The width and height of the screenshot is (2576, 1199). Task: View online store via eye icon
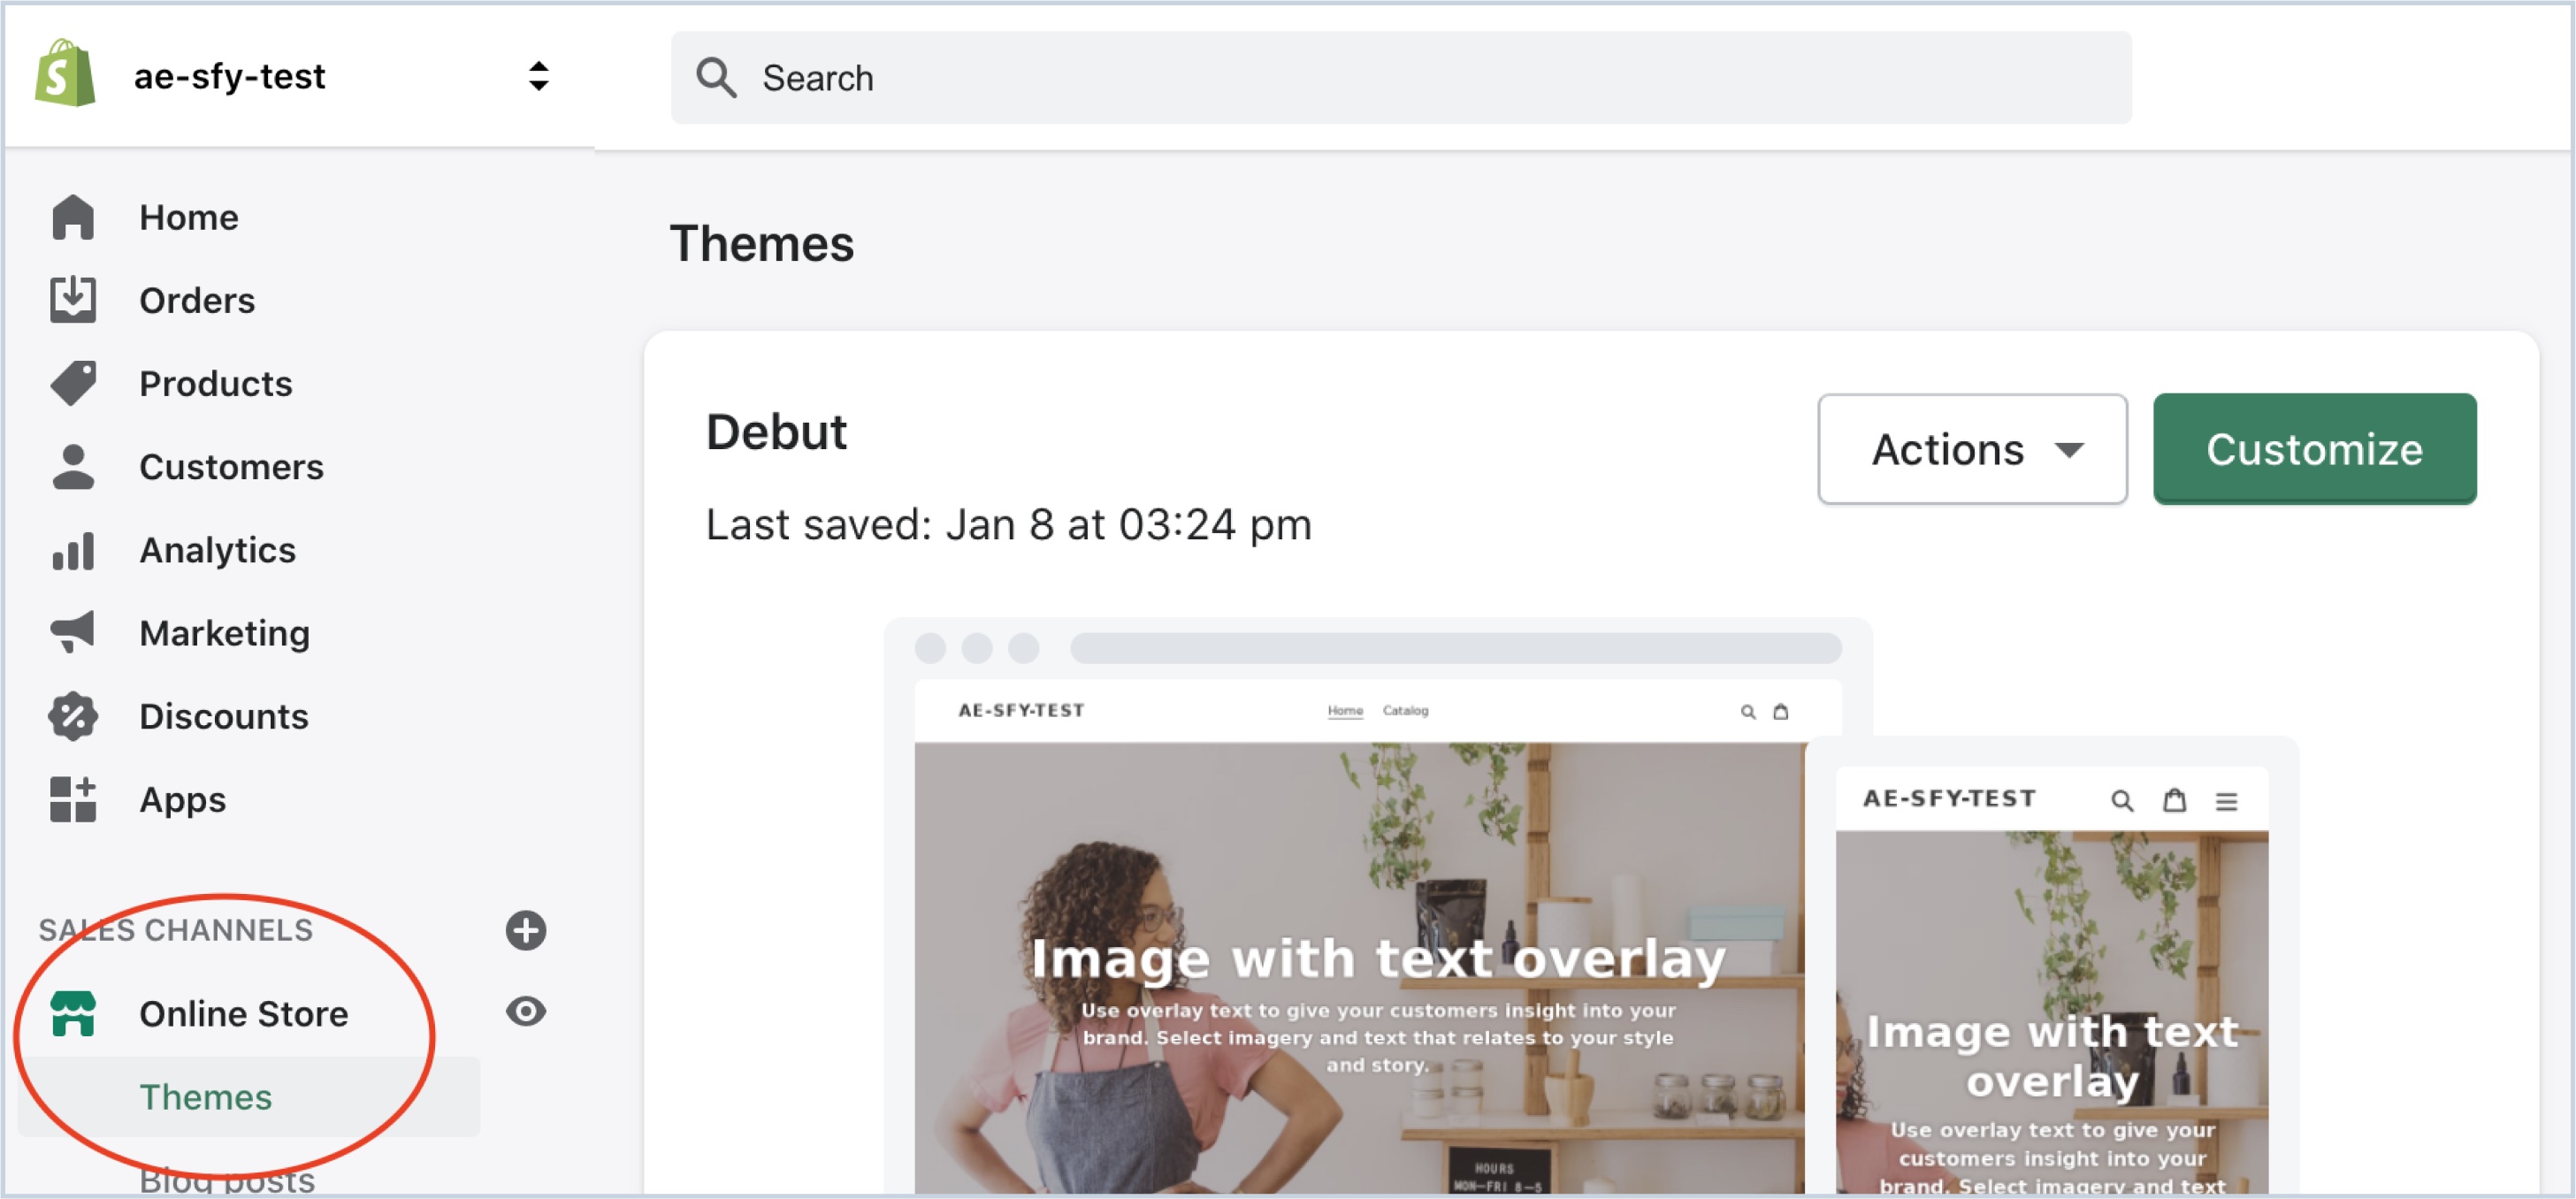[526, 1012]
